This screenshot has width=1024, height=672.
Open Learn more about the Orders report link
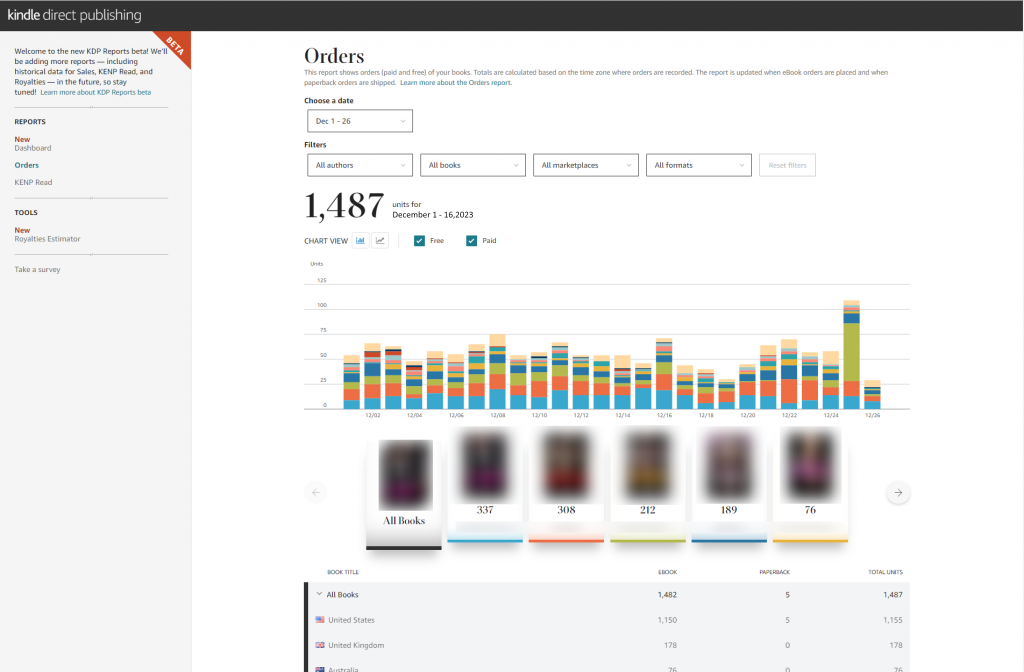pos(456,83)
